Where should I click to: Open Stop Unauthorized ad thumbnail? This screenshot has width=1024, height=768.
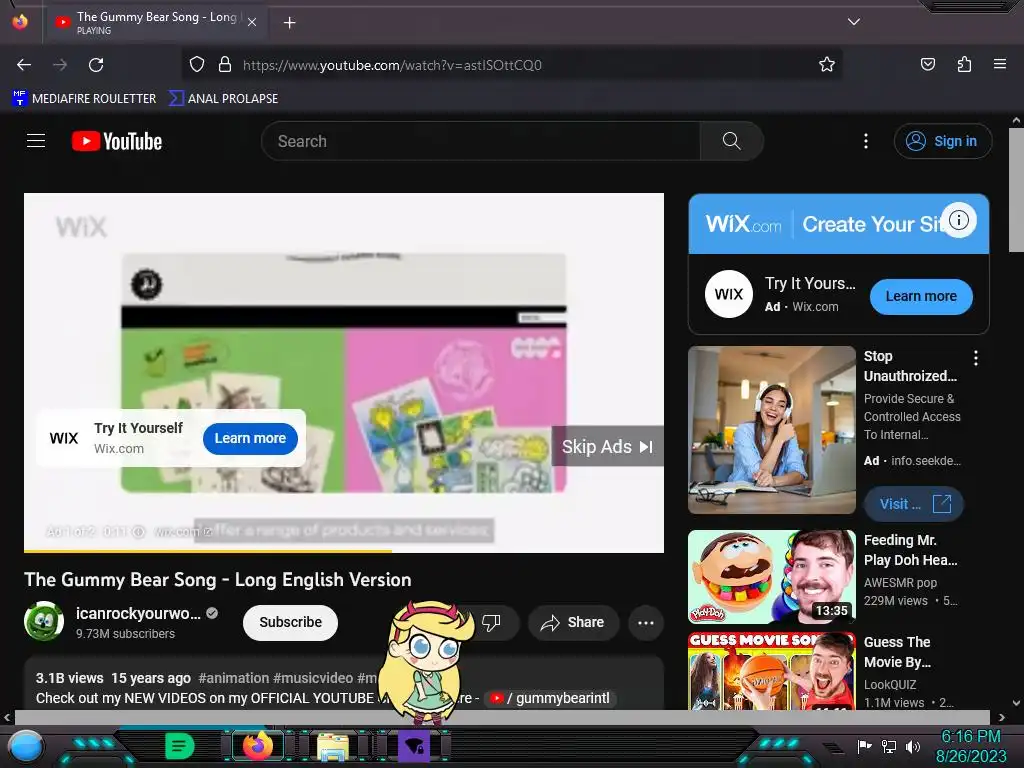tap(772, 430)
